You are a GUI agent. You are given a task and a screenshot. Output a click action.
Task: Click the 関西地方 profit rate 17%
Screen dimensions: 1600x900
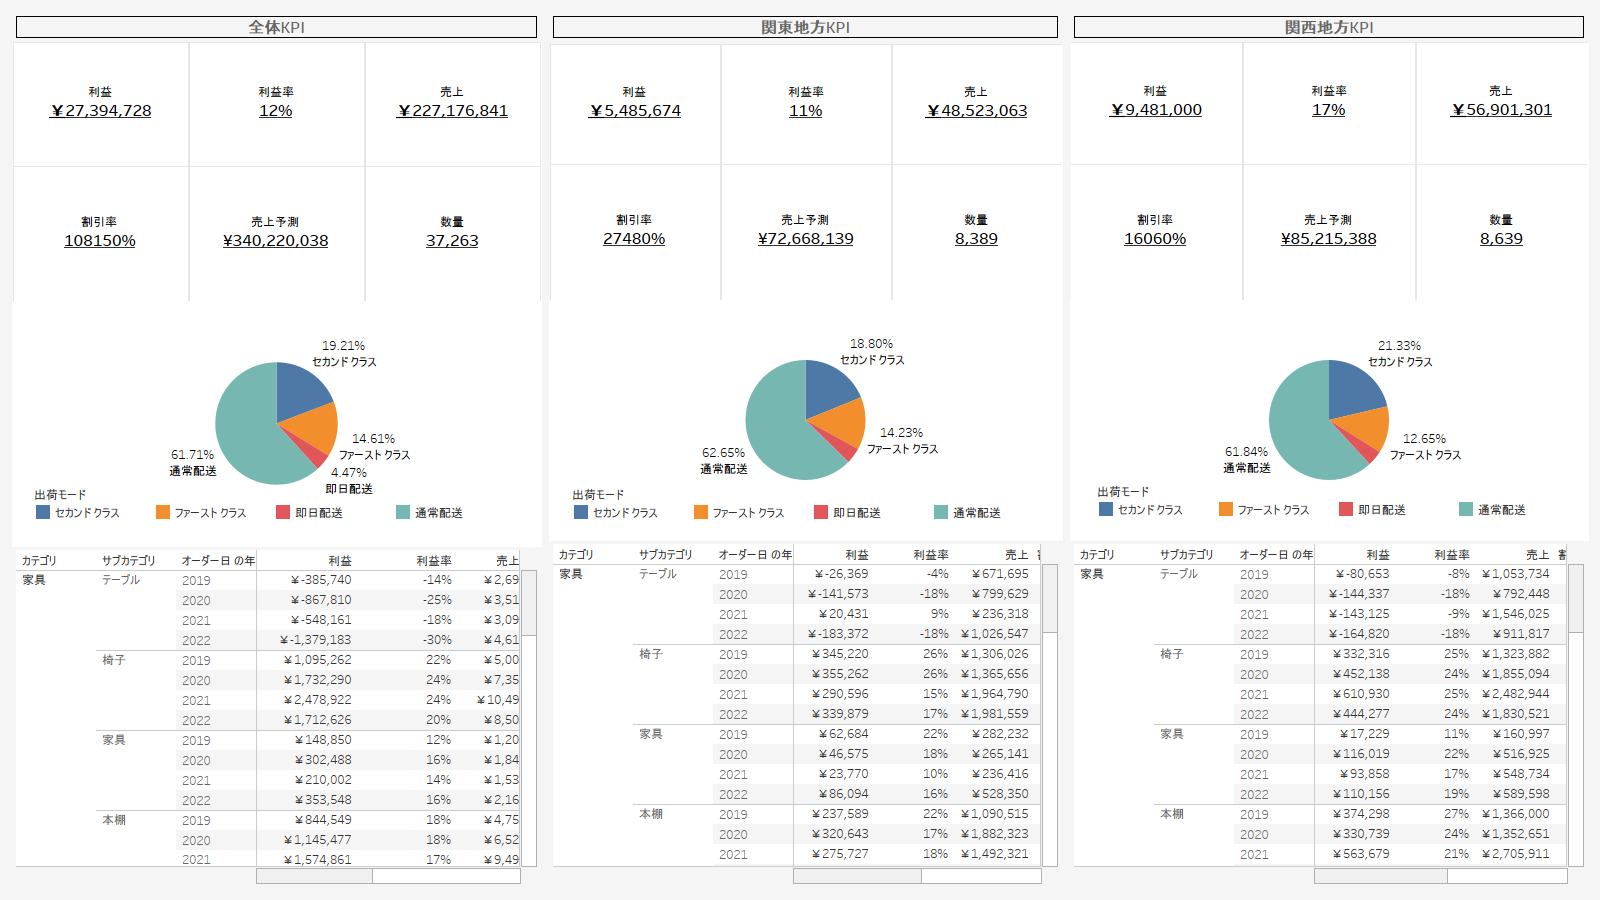click(x=1328, y=110)
